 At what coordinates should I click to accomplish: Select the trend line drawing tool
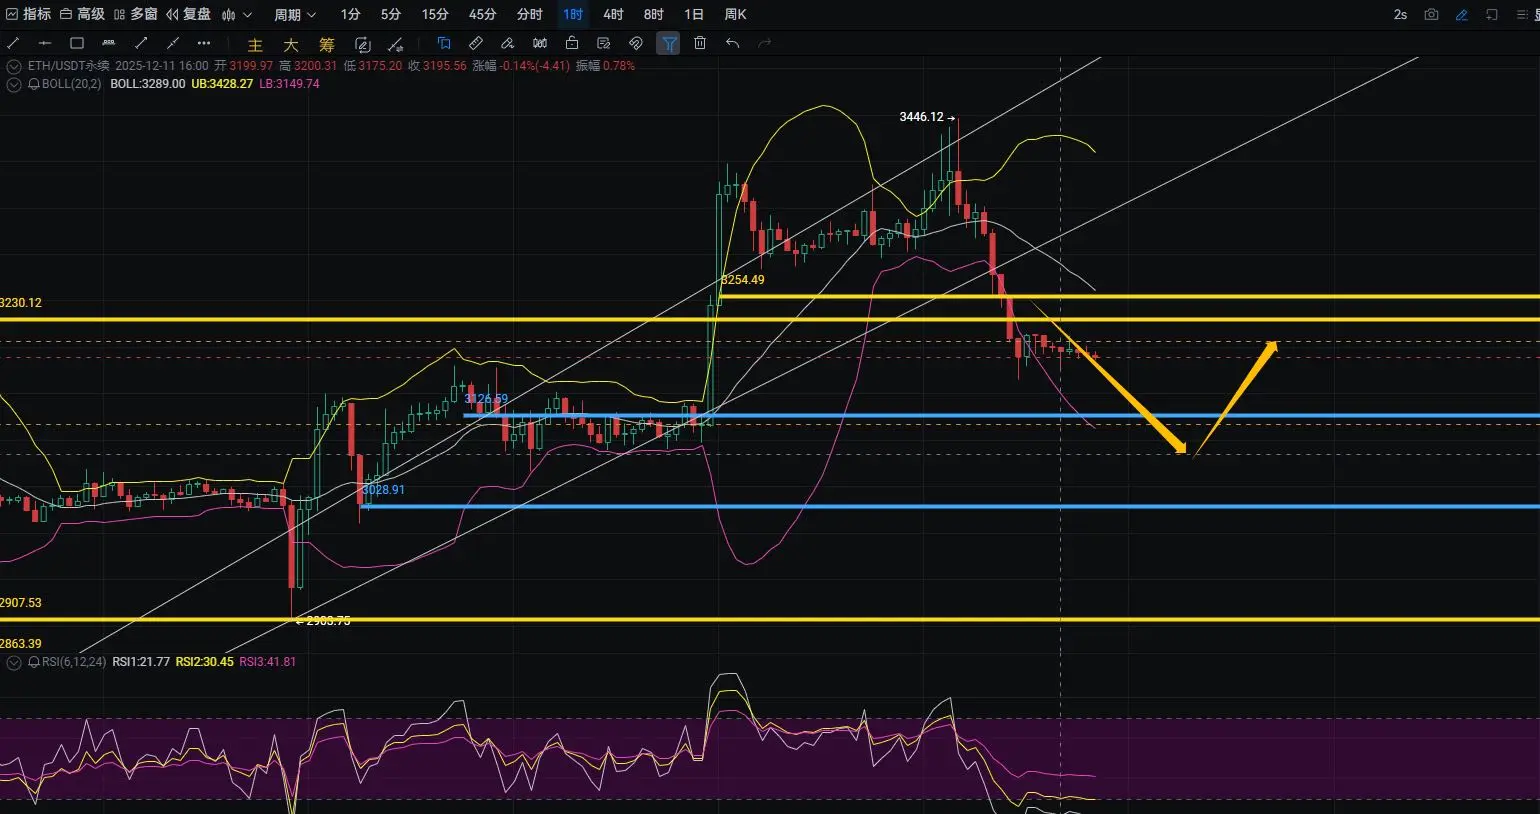click(13, 43)
